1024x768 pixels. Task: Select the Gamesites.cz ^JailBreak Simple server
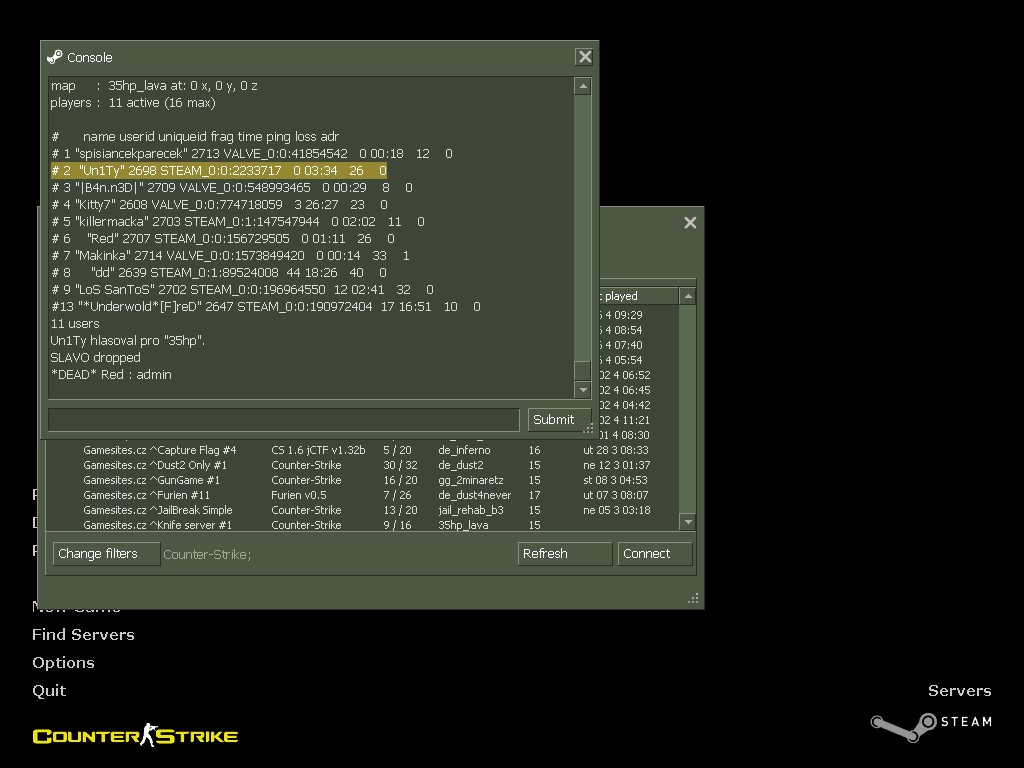click(x=360, y=510)
